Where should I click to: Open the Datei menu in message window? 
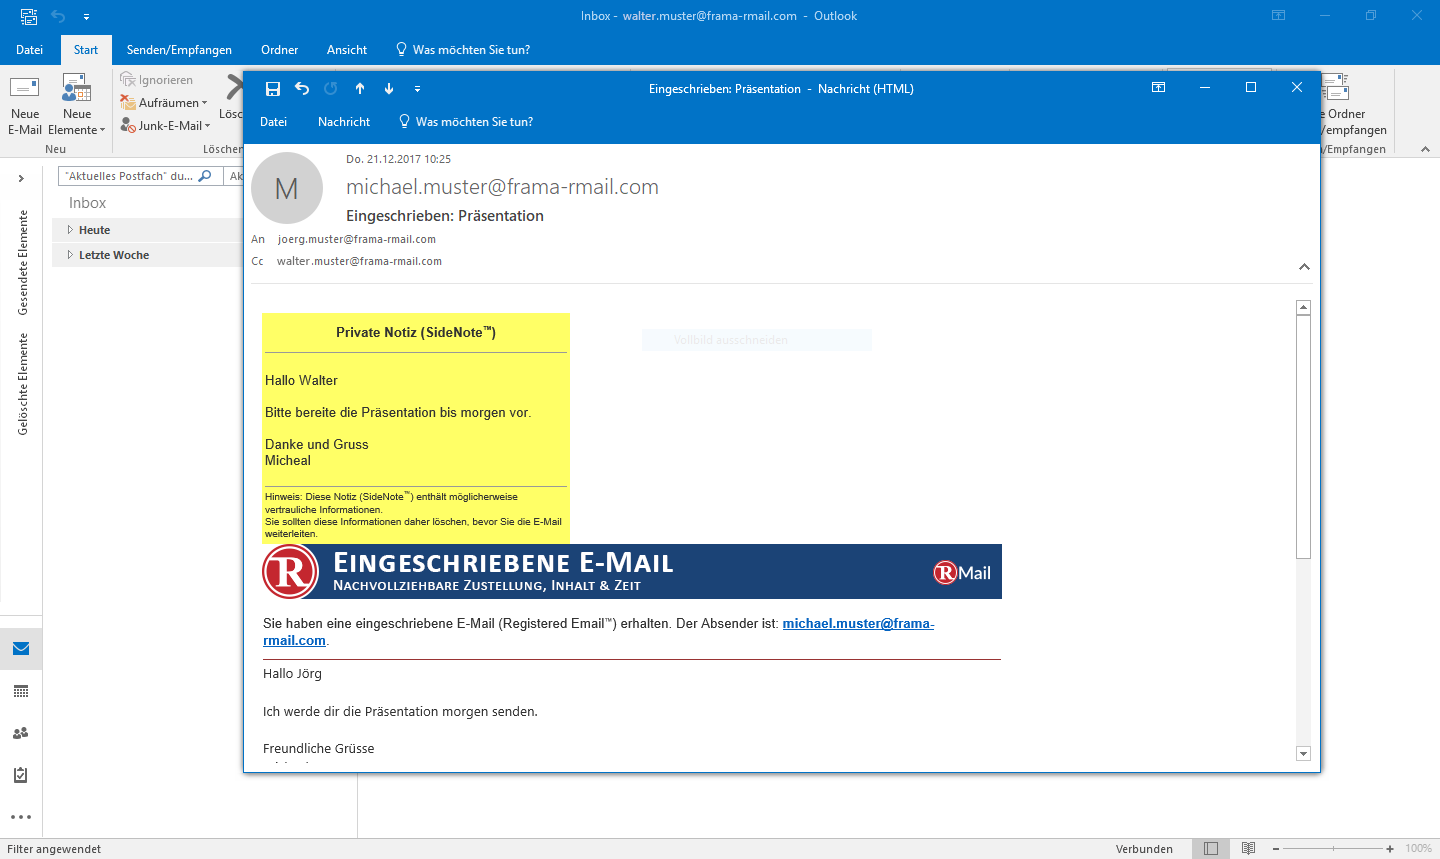(273, 122)
